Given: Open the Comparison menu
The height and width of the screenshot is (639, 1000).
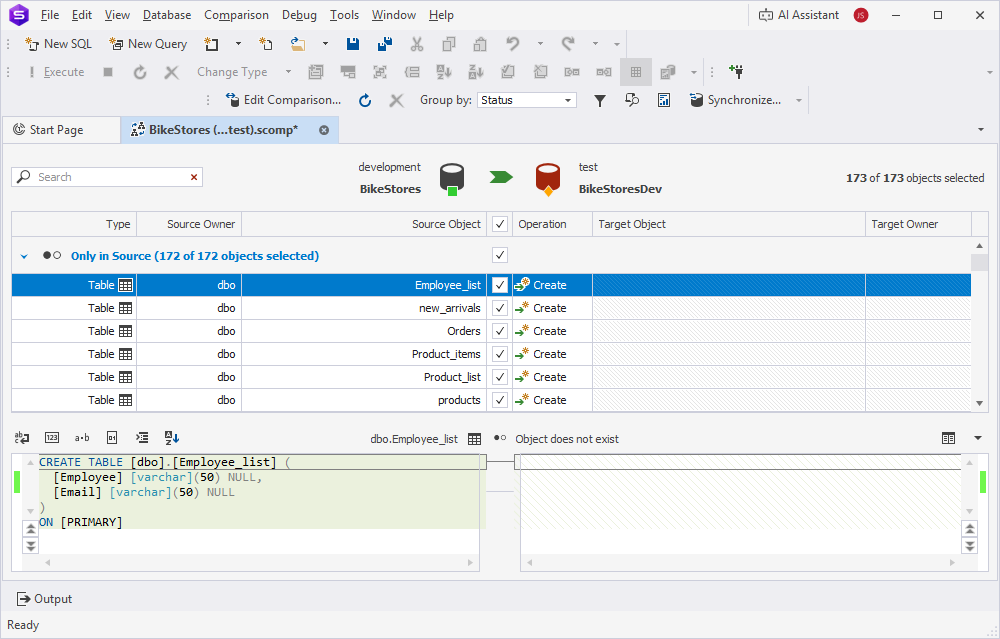Looking at the screenshot, I should pyautogui.click(x=236, y=14).
